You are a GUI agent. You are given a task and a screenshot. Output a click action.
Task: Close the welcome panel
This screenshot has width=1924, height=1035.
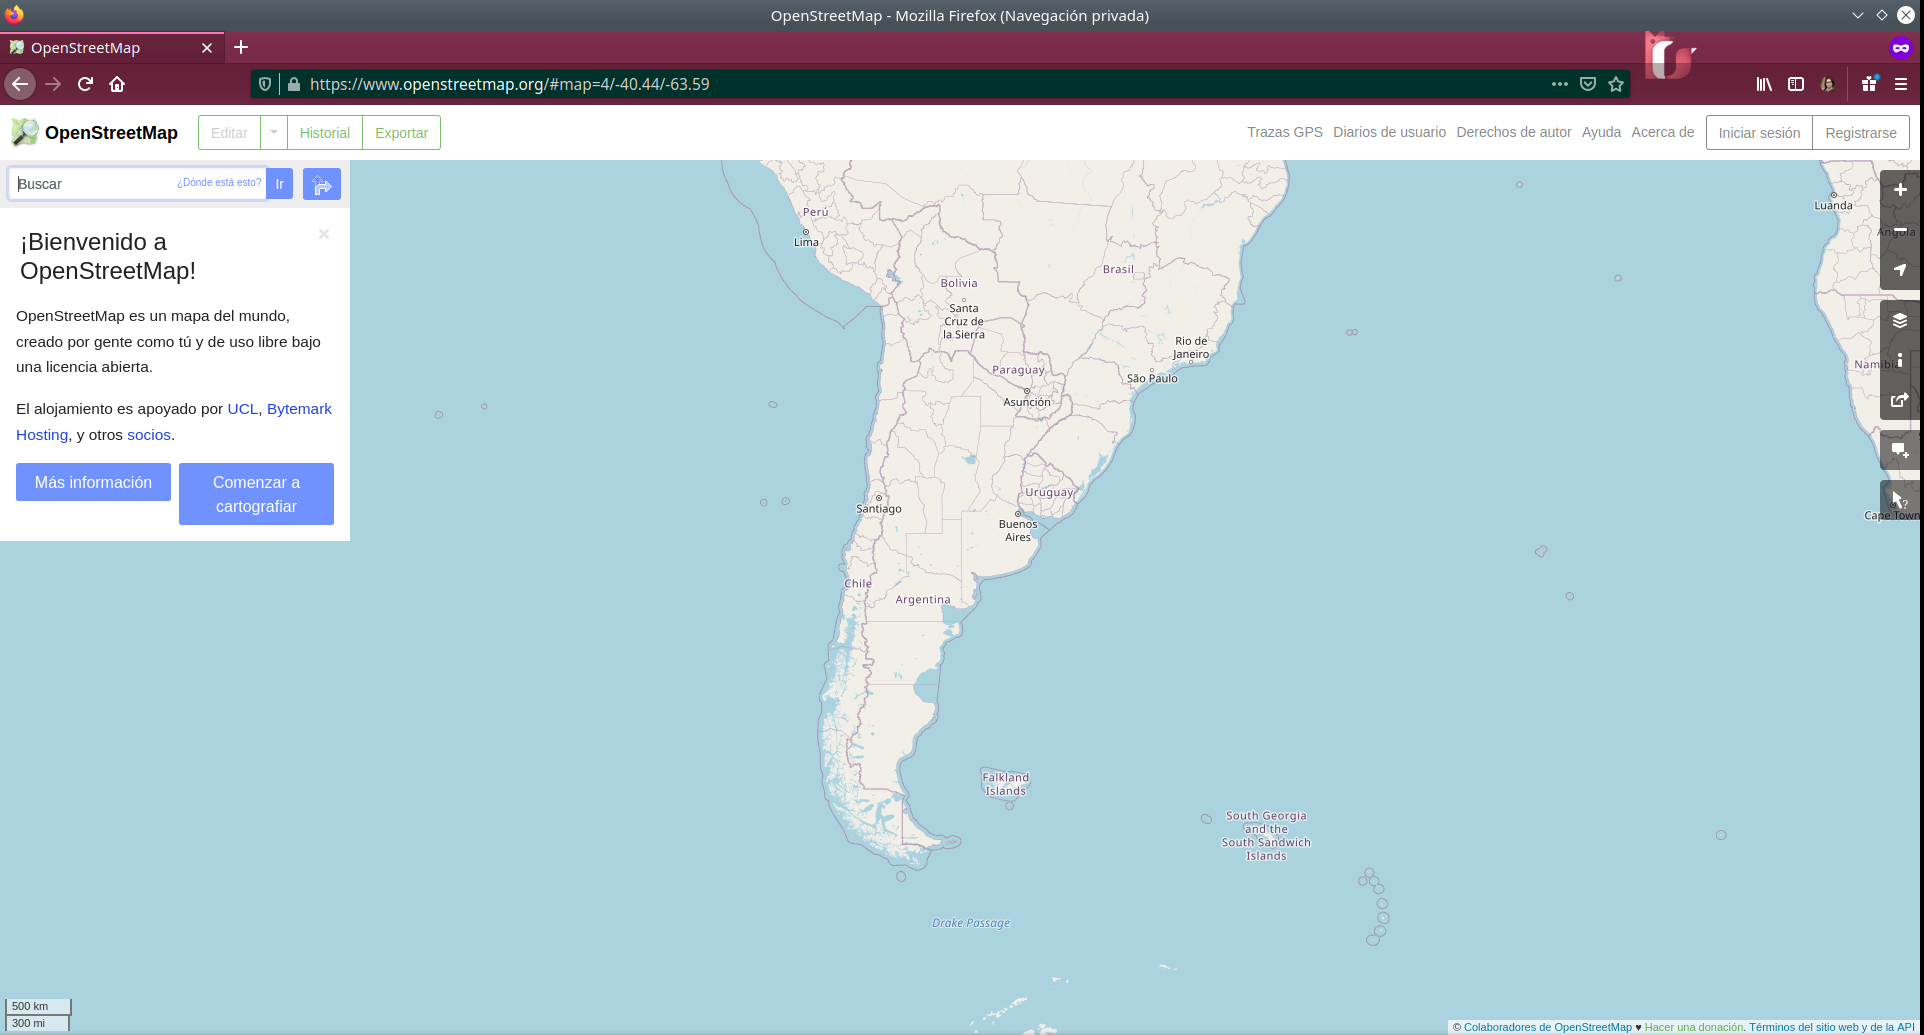click(x=324, y=234)
